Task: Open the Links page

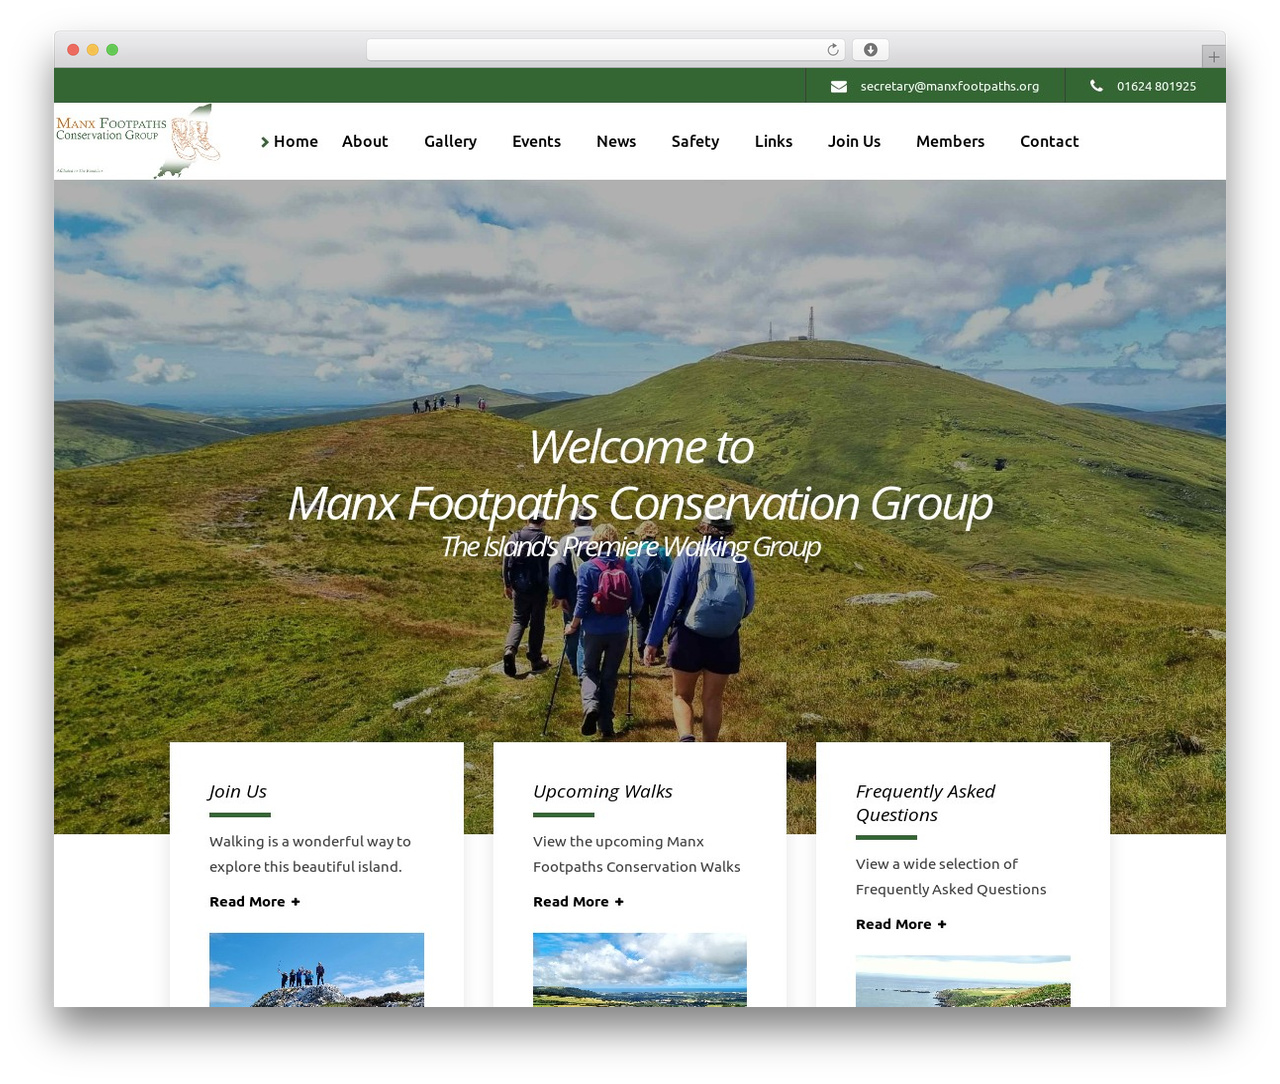Action: pos(773,141)
